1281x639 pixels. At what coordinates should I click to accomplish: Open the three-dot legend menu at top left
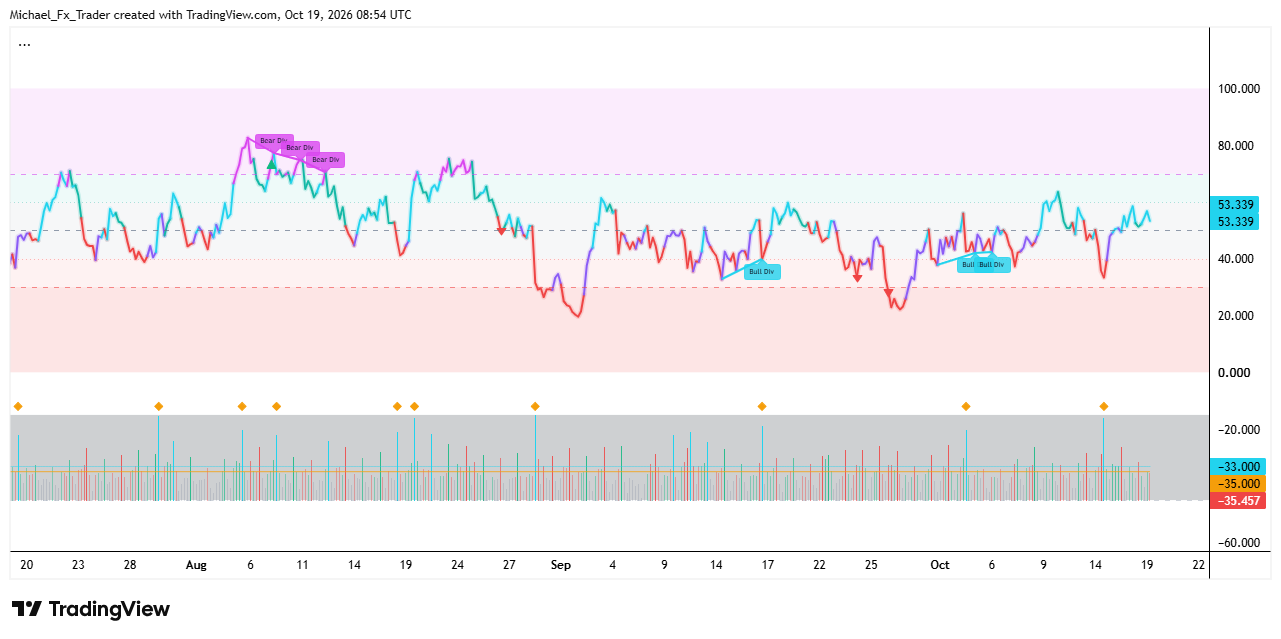click(24, 44)
